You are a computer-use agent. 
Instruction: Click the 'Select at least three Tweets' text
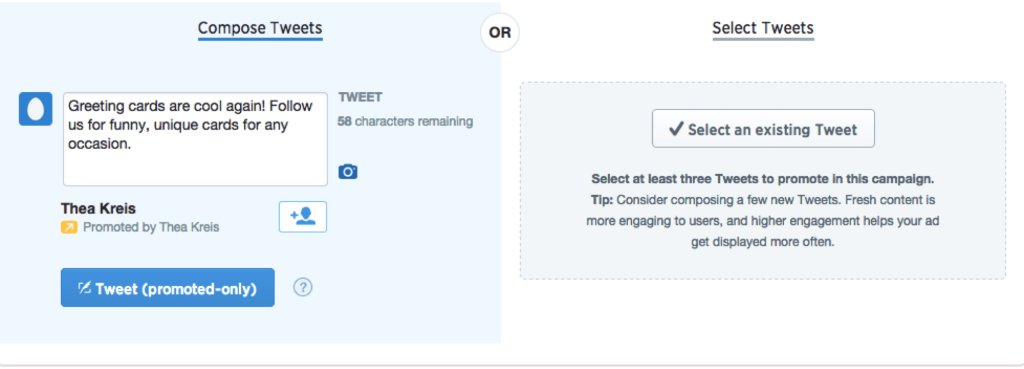pos(763,178)
